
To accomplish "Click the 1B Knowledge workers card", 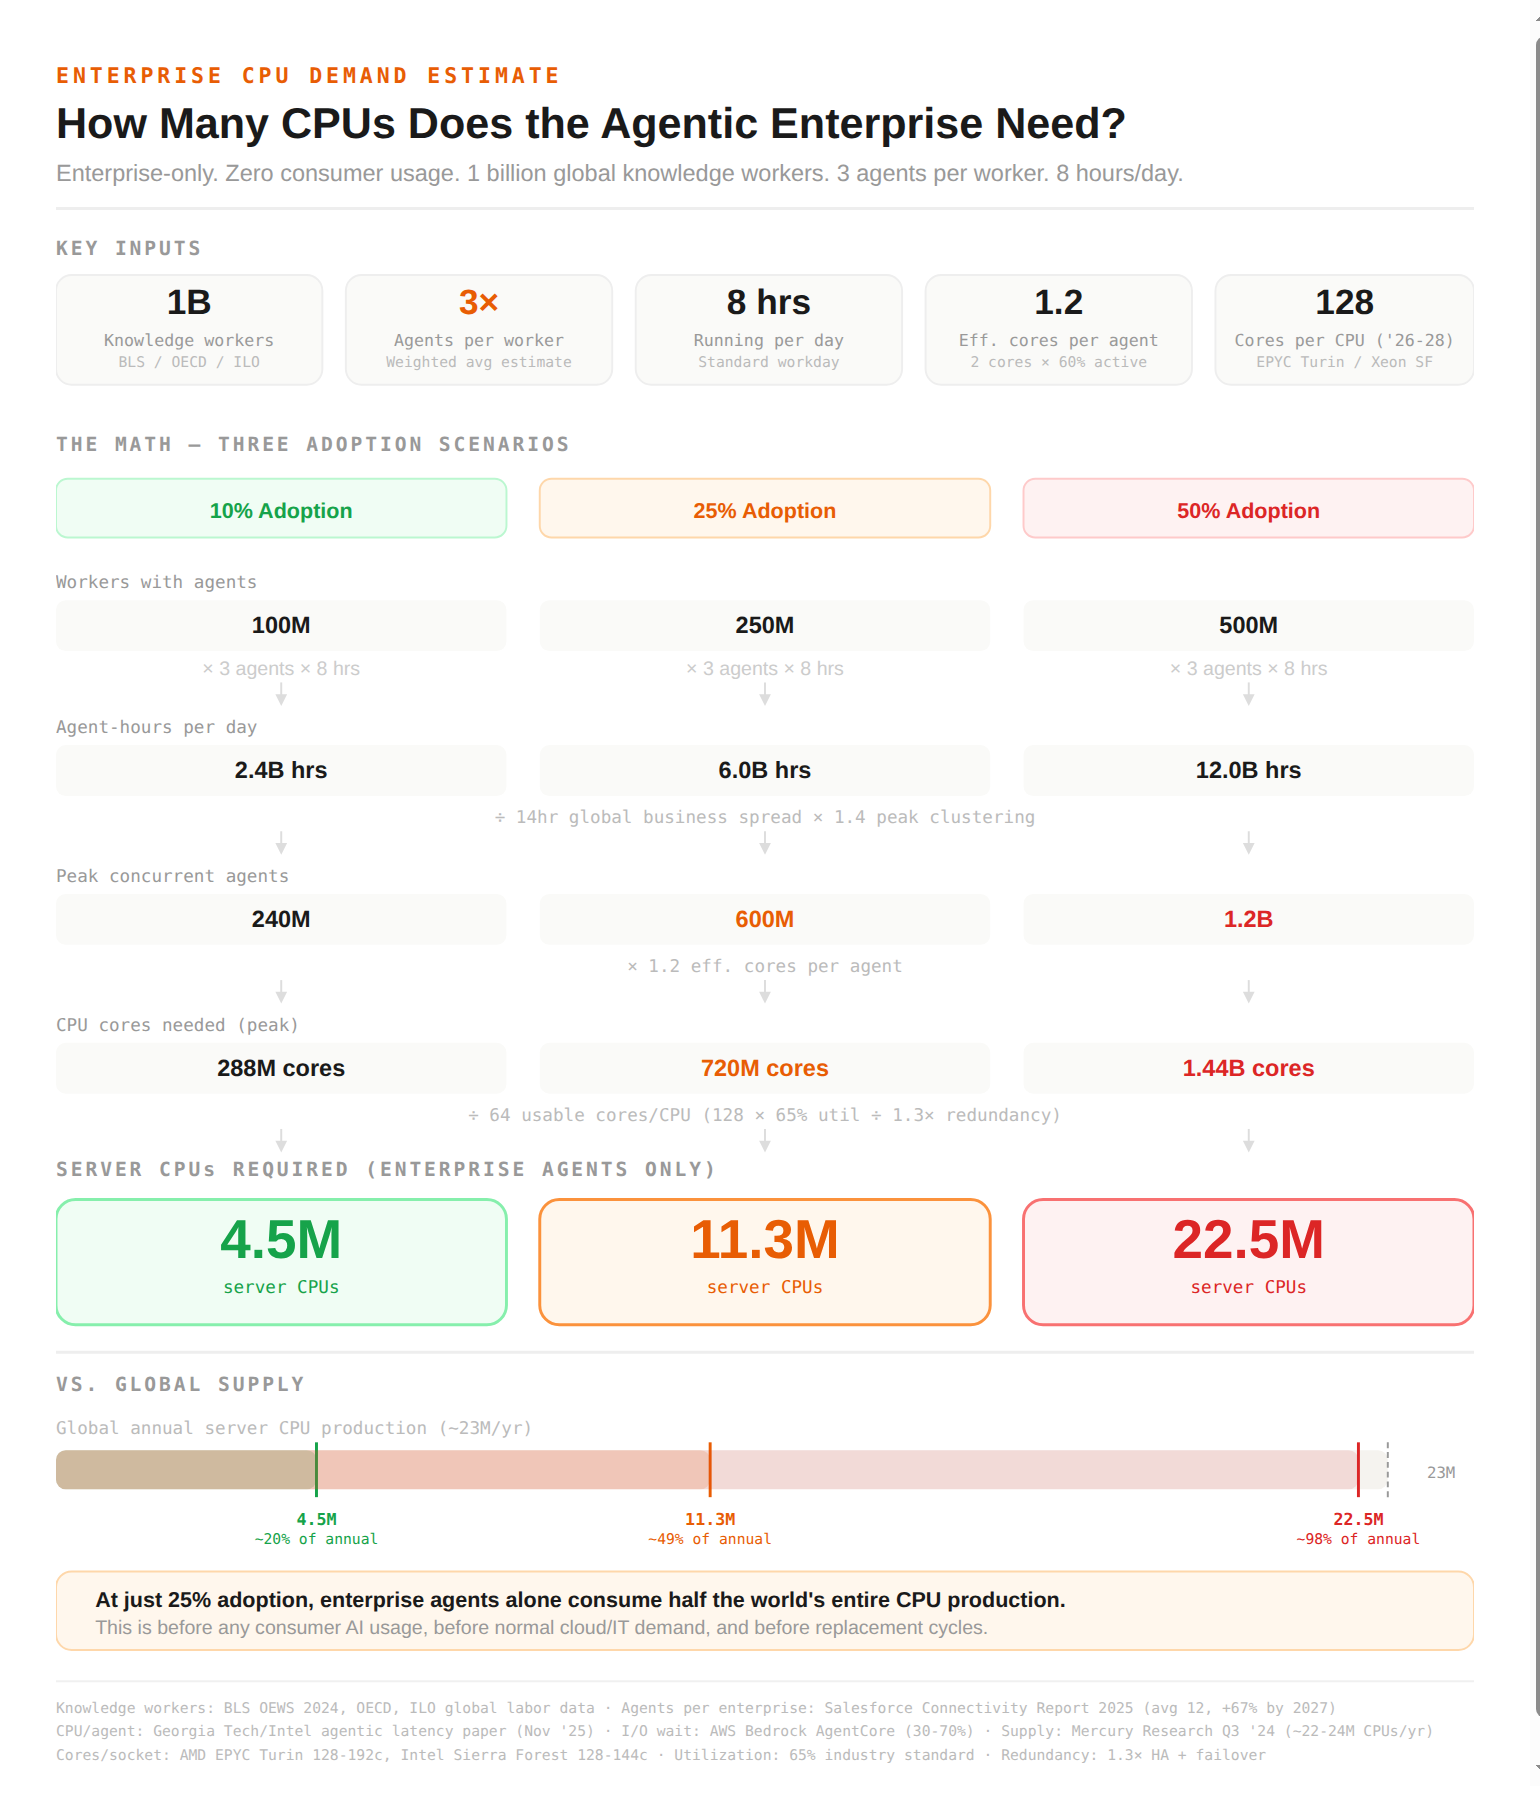I will (189, 330).
